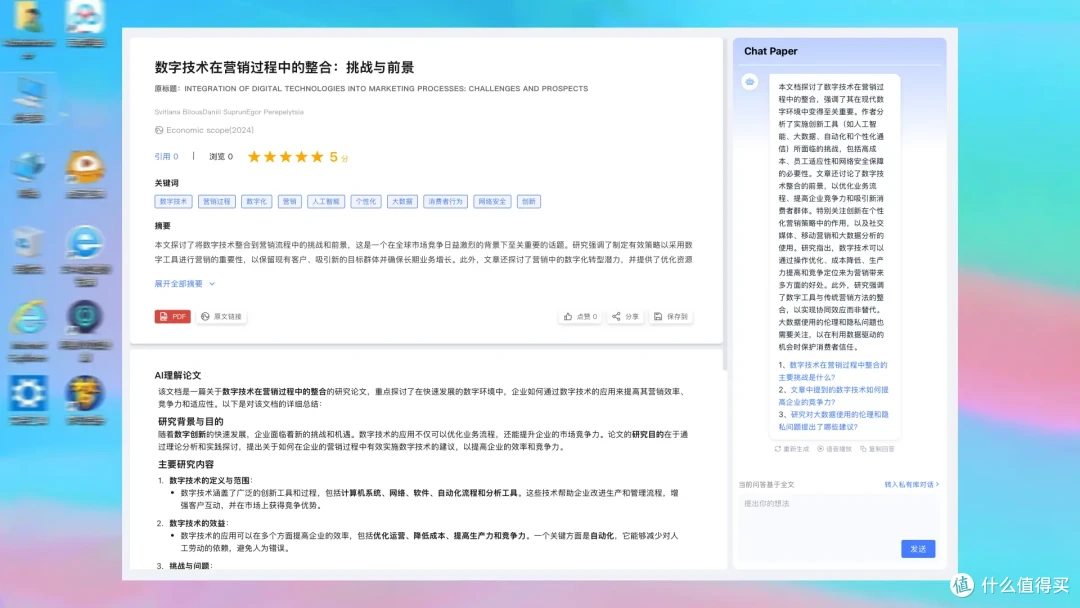This screenshot has height=608, width=1080.
Task: Click the journal icon before Economic scope
Action: (159, 130)
